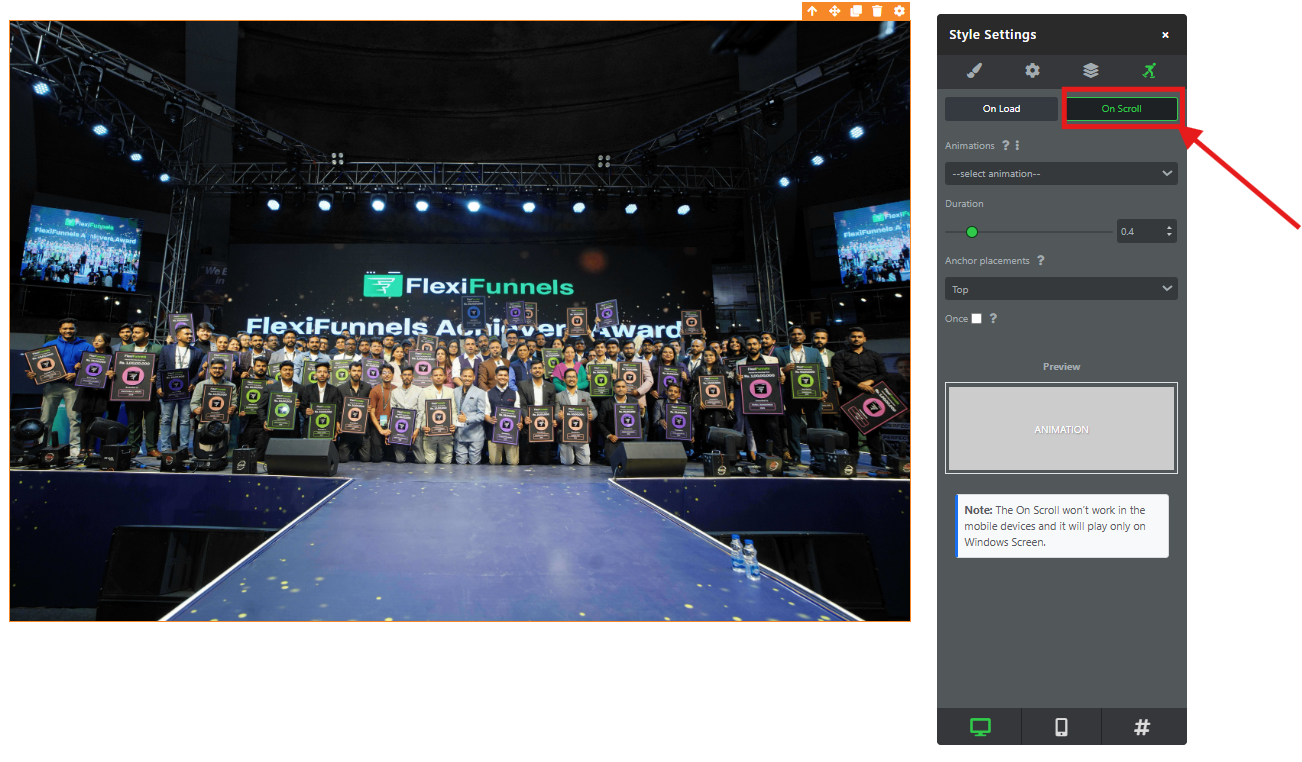Open the gear settings tab in Style Settings

pyautogui.click(x=1032, y=70)
